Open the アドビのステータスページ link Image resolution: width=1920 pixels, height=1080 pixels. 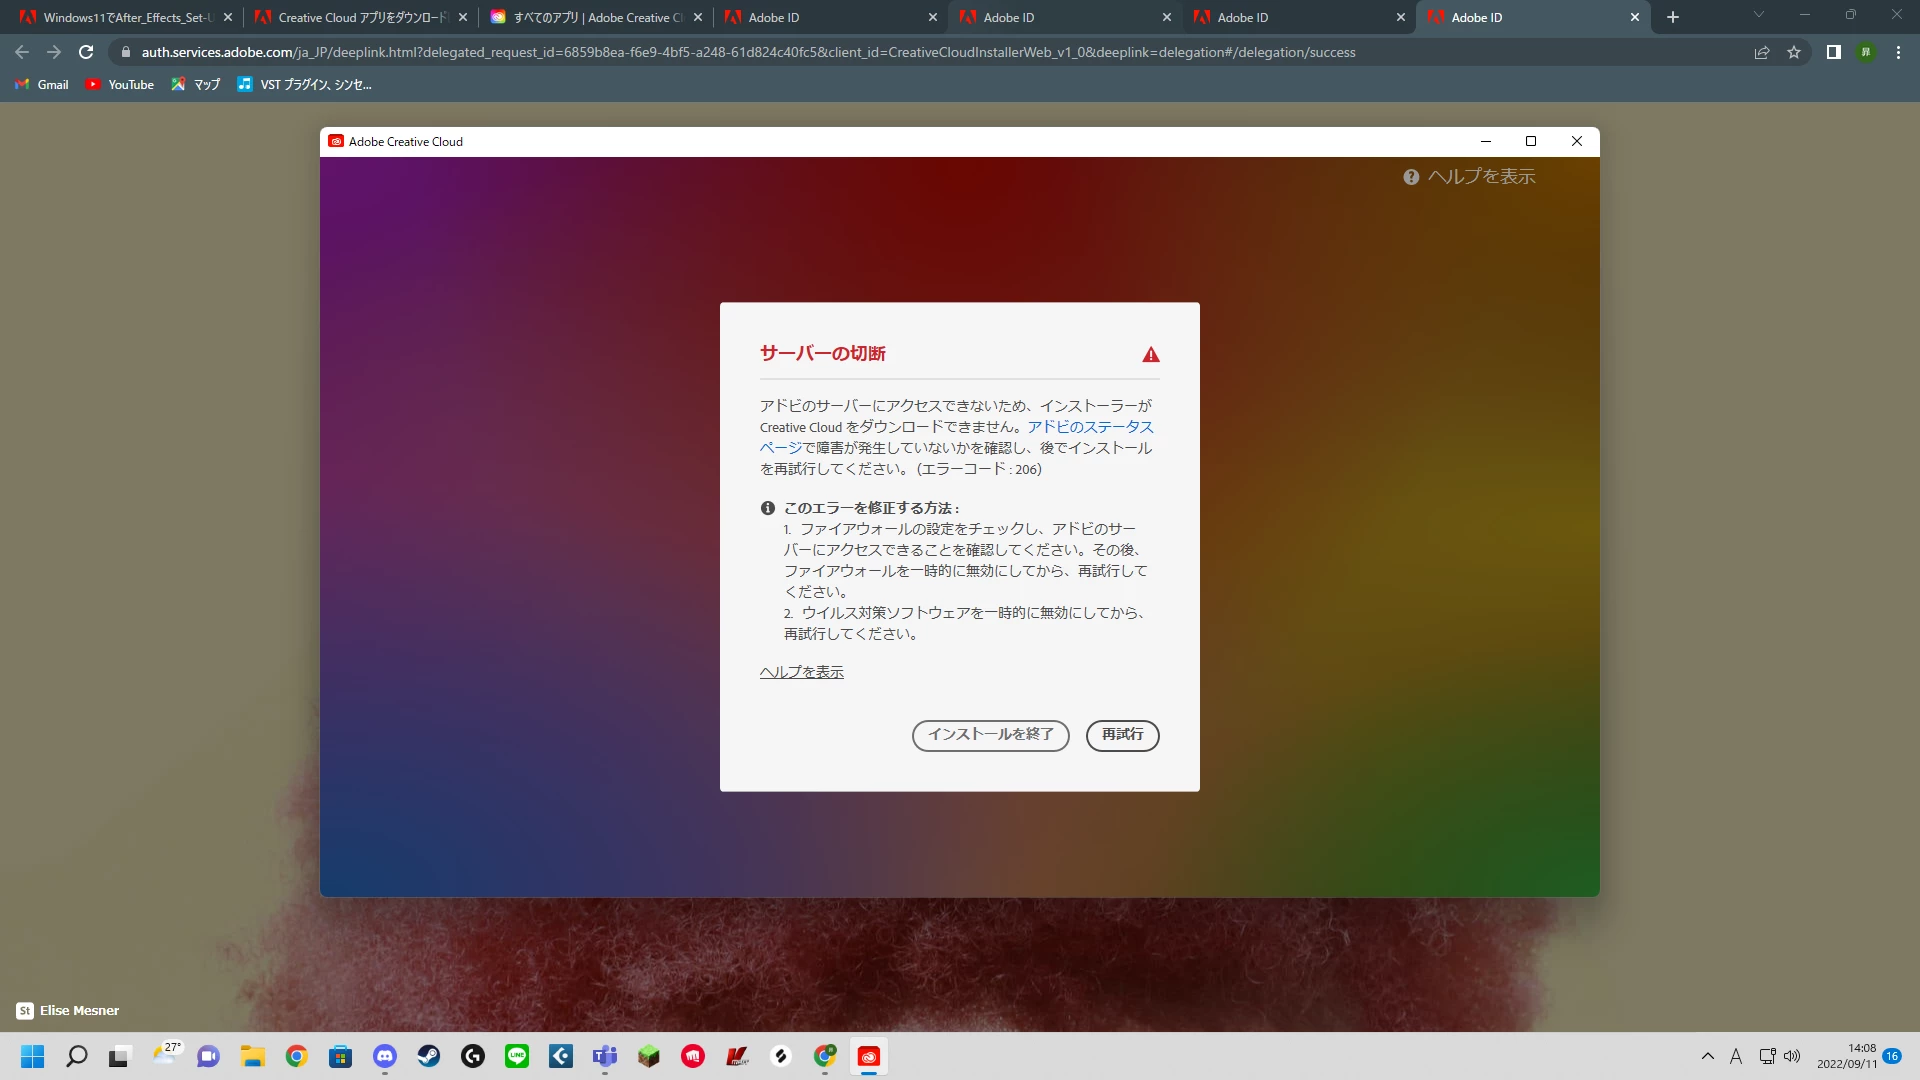(1089, 427)
